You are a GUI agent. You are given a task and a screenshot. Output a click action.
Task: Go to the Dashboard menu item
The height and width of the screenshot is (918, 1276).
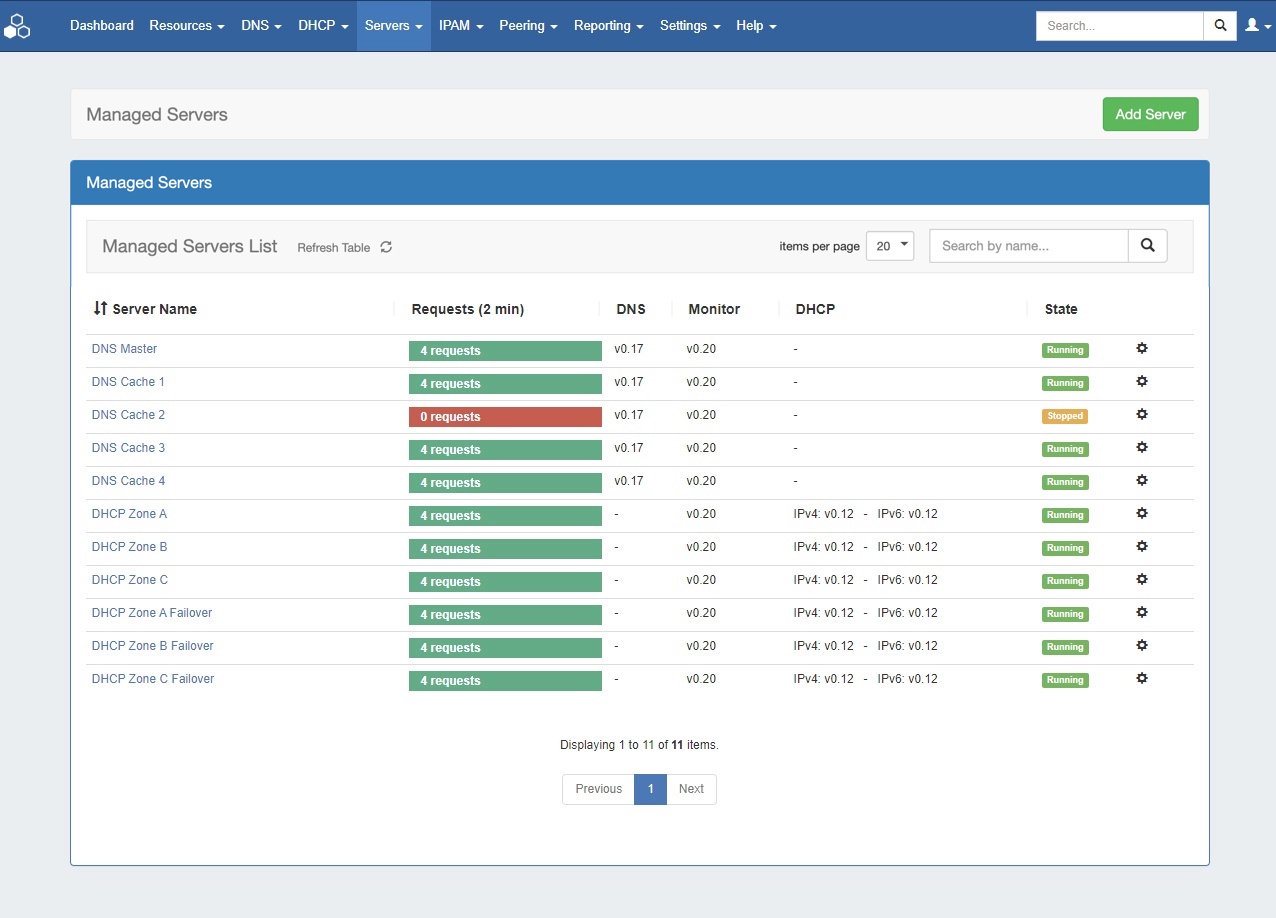102,26
